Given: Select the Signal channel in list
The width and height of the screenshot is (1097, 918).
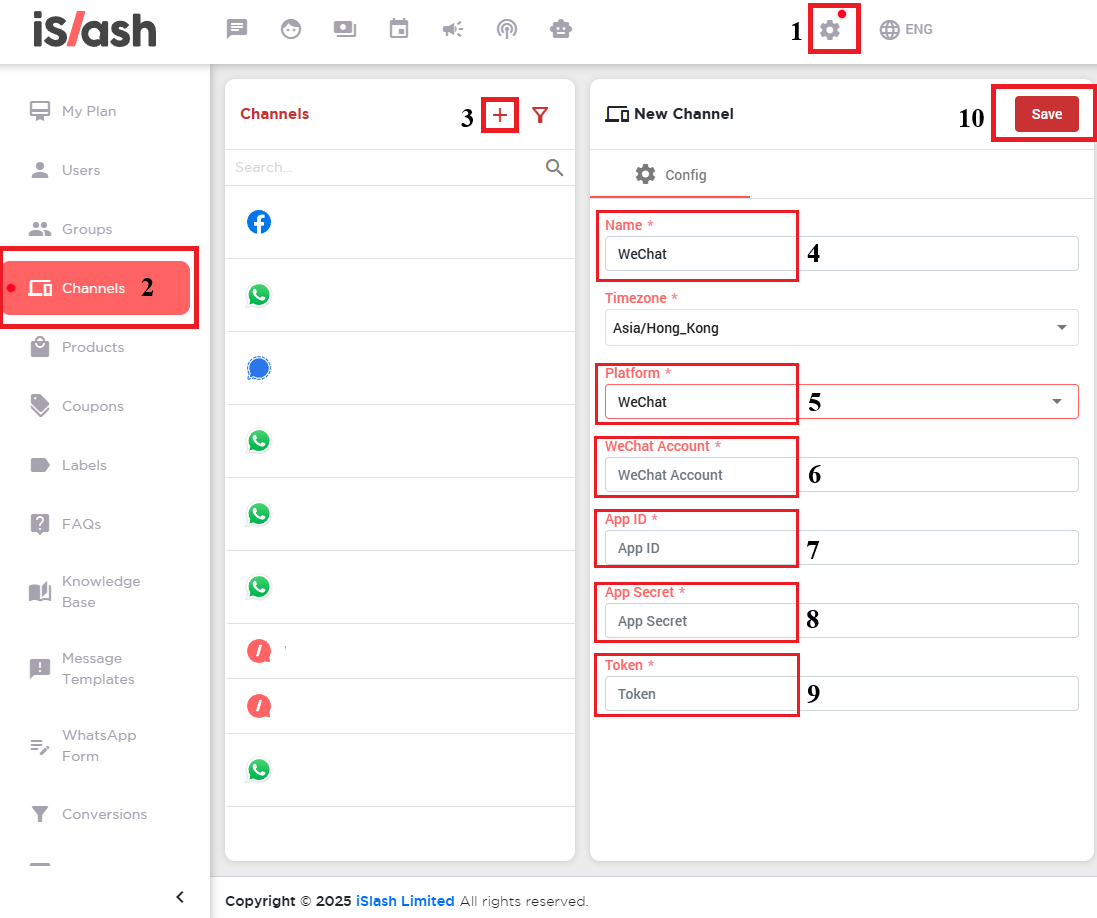Looking at the screenshot, I should click(259, 368).
